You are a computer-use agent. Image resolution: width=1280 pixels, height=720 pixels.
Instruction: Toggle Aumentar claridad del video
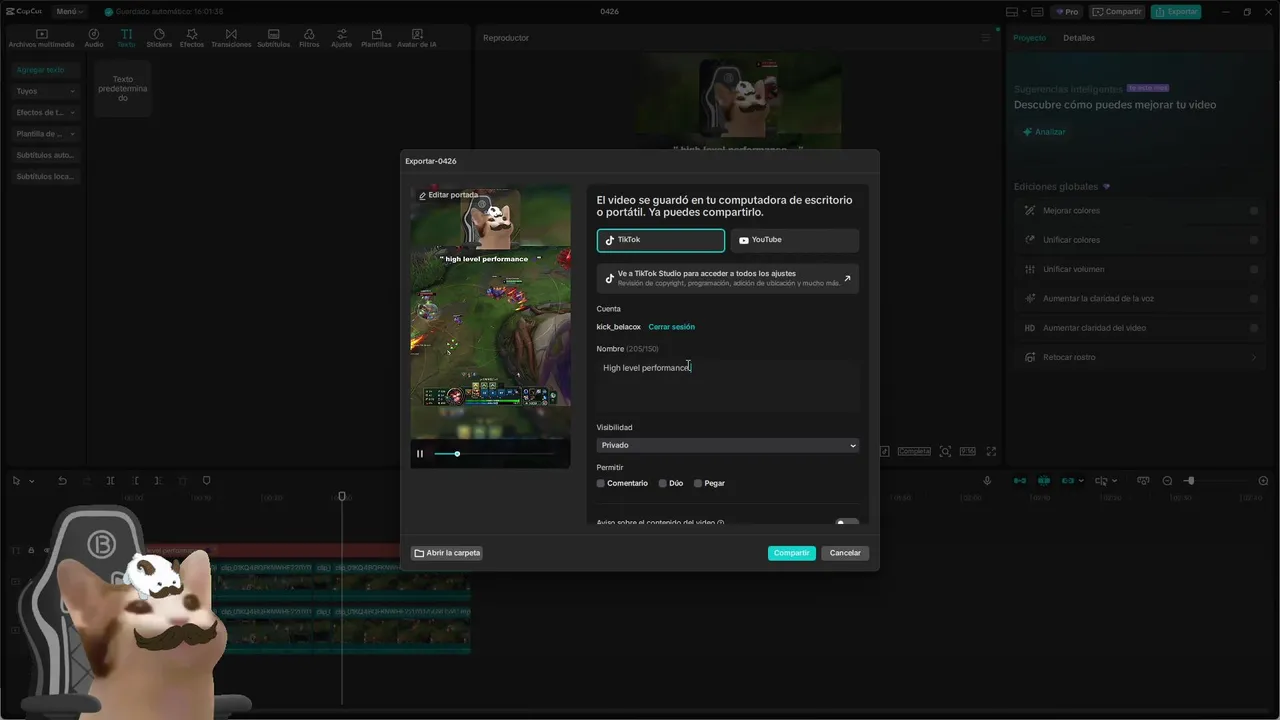(x=1254, y=328)
